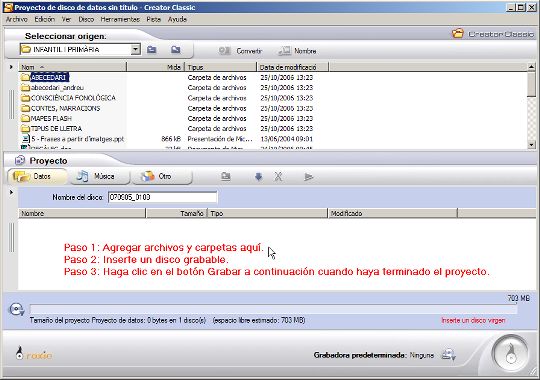Open the INFANTIL I PRIMÀRIA source dropdown
Viewport: 540px width, 380px height.
pyautogui.click(x=136, y=49)
